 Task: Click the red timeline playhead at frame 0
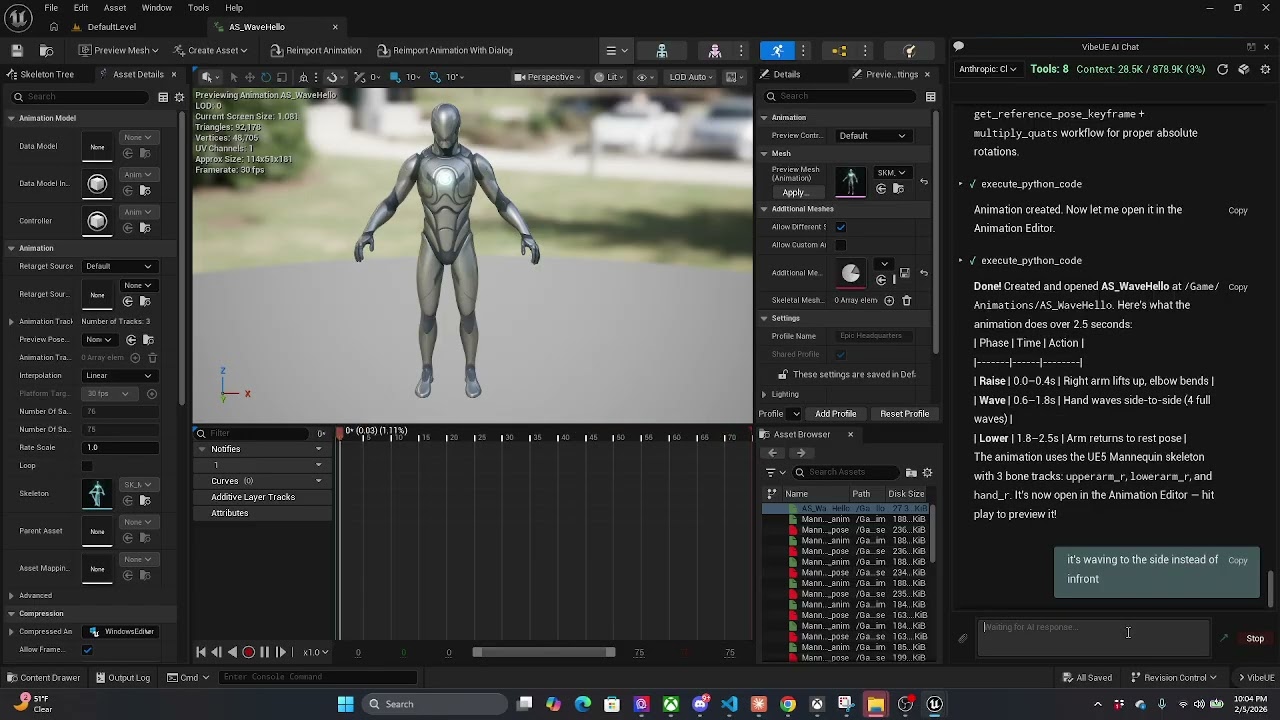[x=339, y=432]
